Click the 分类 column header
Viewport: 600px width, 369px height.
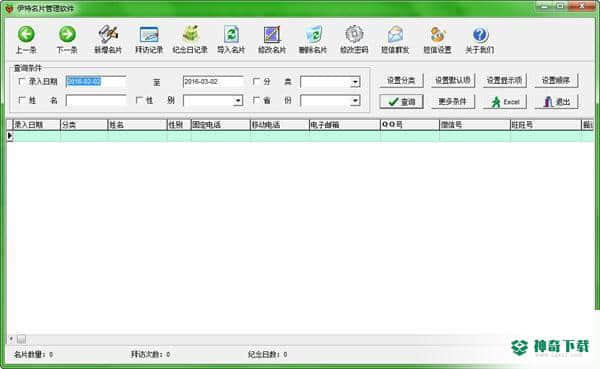[x=84, y=125]
